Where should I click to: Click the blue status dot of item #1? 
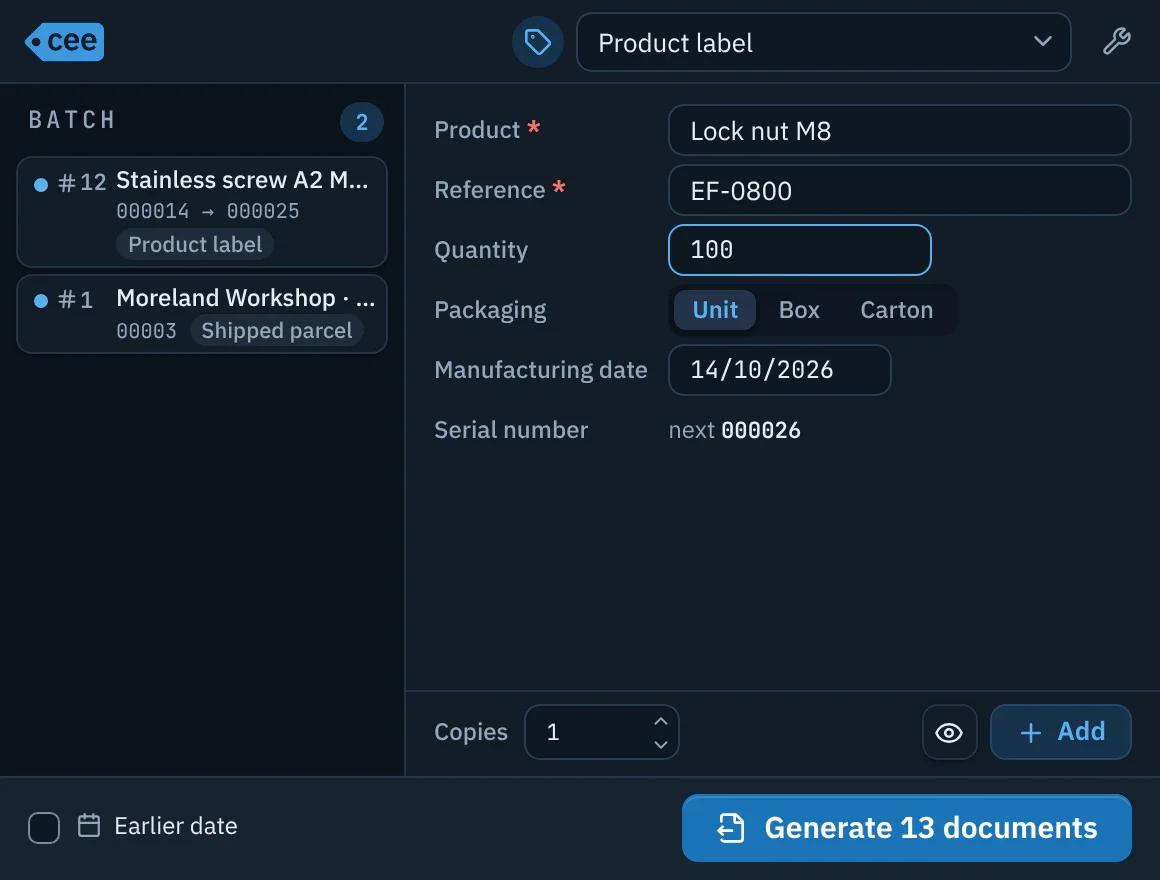tap(41, 300)
